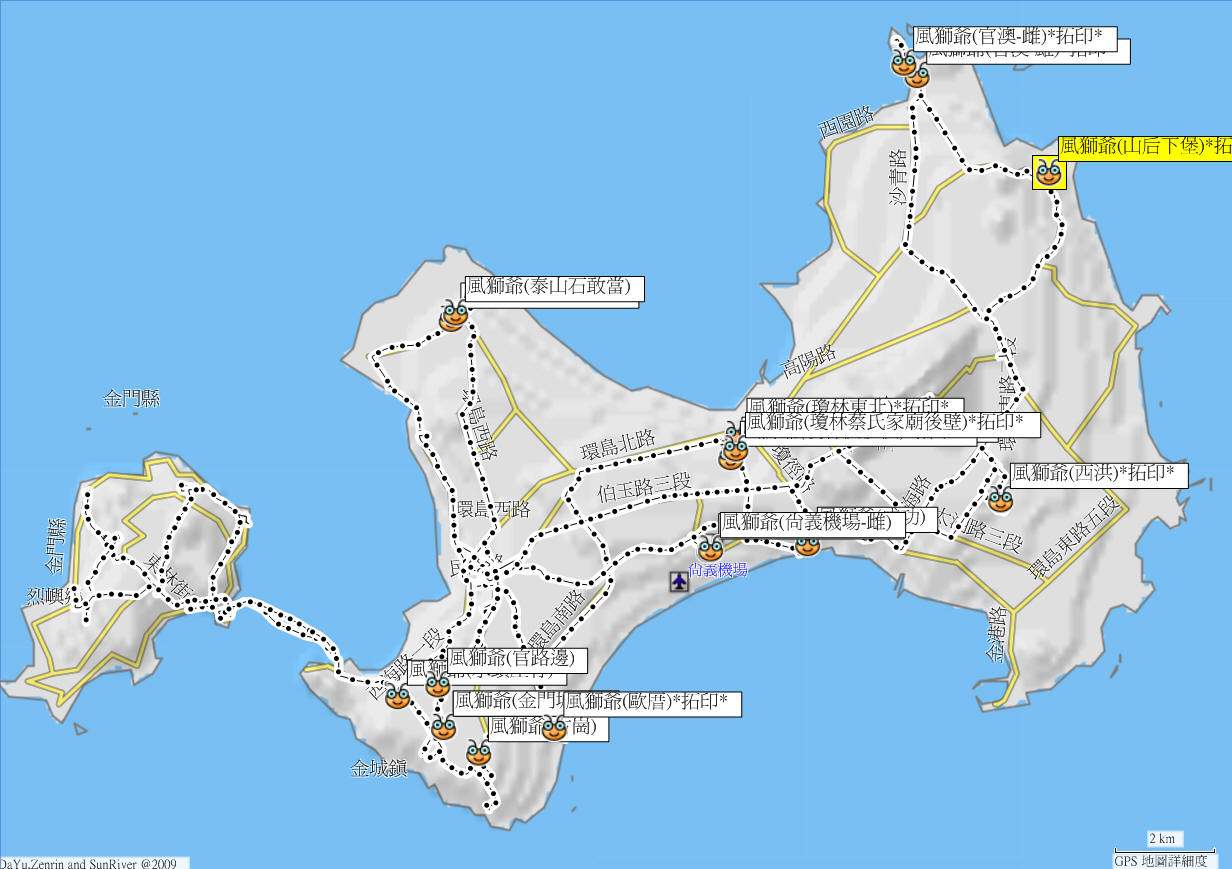Image resolution: width=1232 pixels, height=869 pixels.
Task: Click the 風獅爺(瓊林蔡氏家廟後壁)*拓印* label
Action: coord(892,424)
